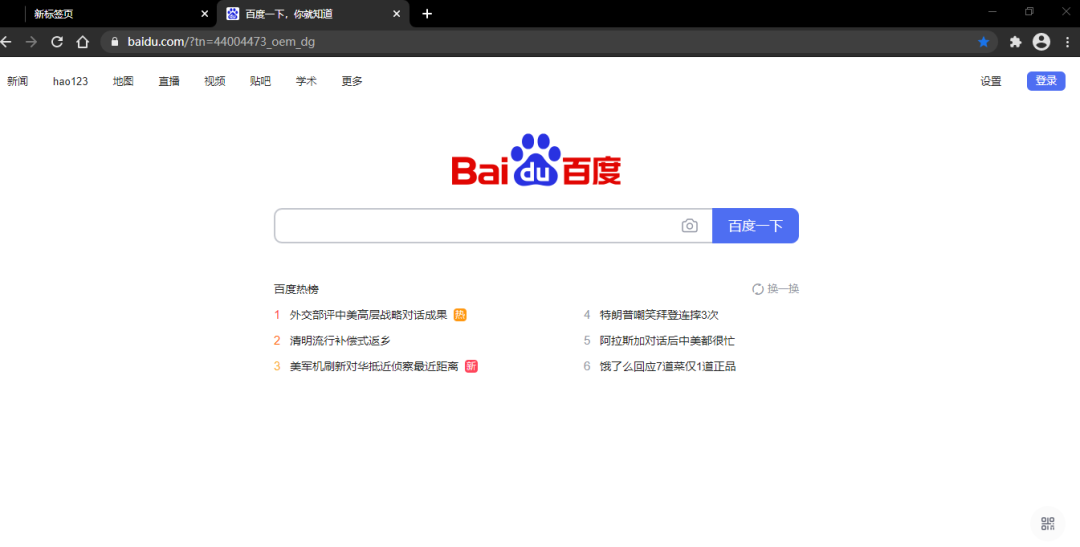
Task: Open hot item 美军机刷新对华抵近侦察最近距离
Action: [x=374, y=366]
